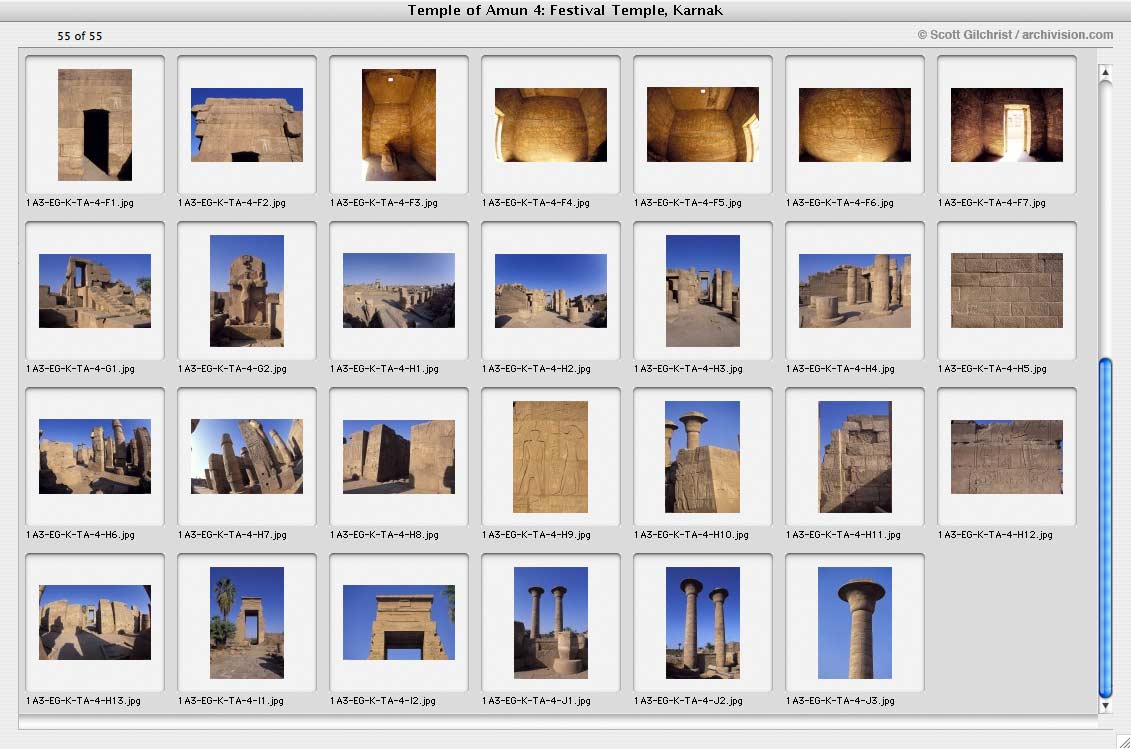Click filename label 1A3-EG-K-TA-4-G2.jpg
1131x749 pixels.
(x=232, y=369)
